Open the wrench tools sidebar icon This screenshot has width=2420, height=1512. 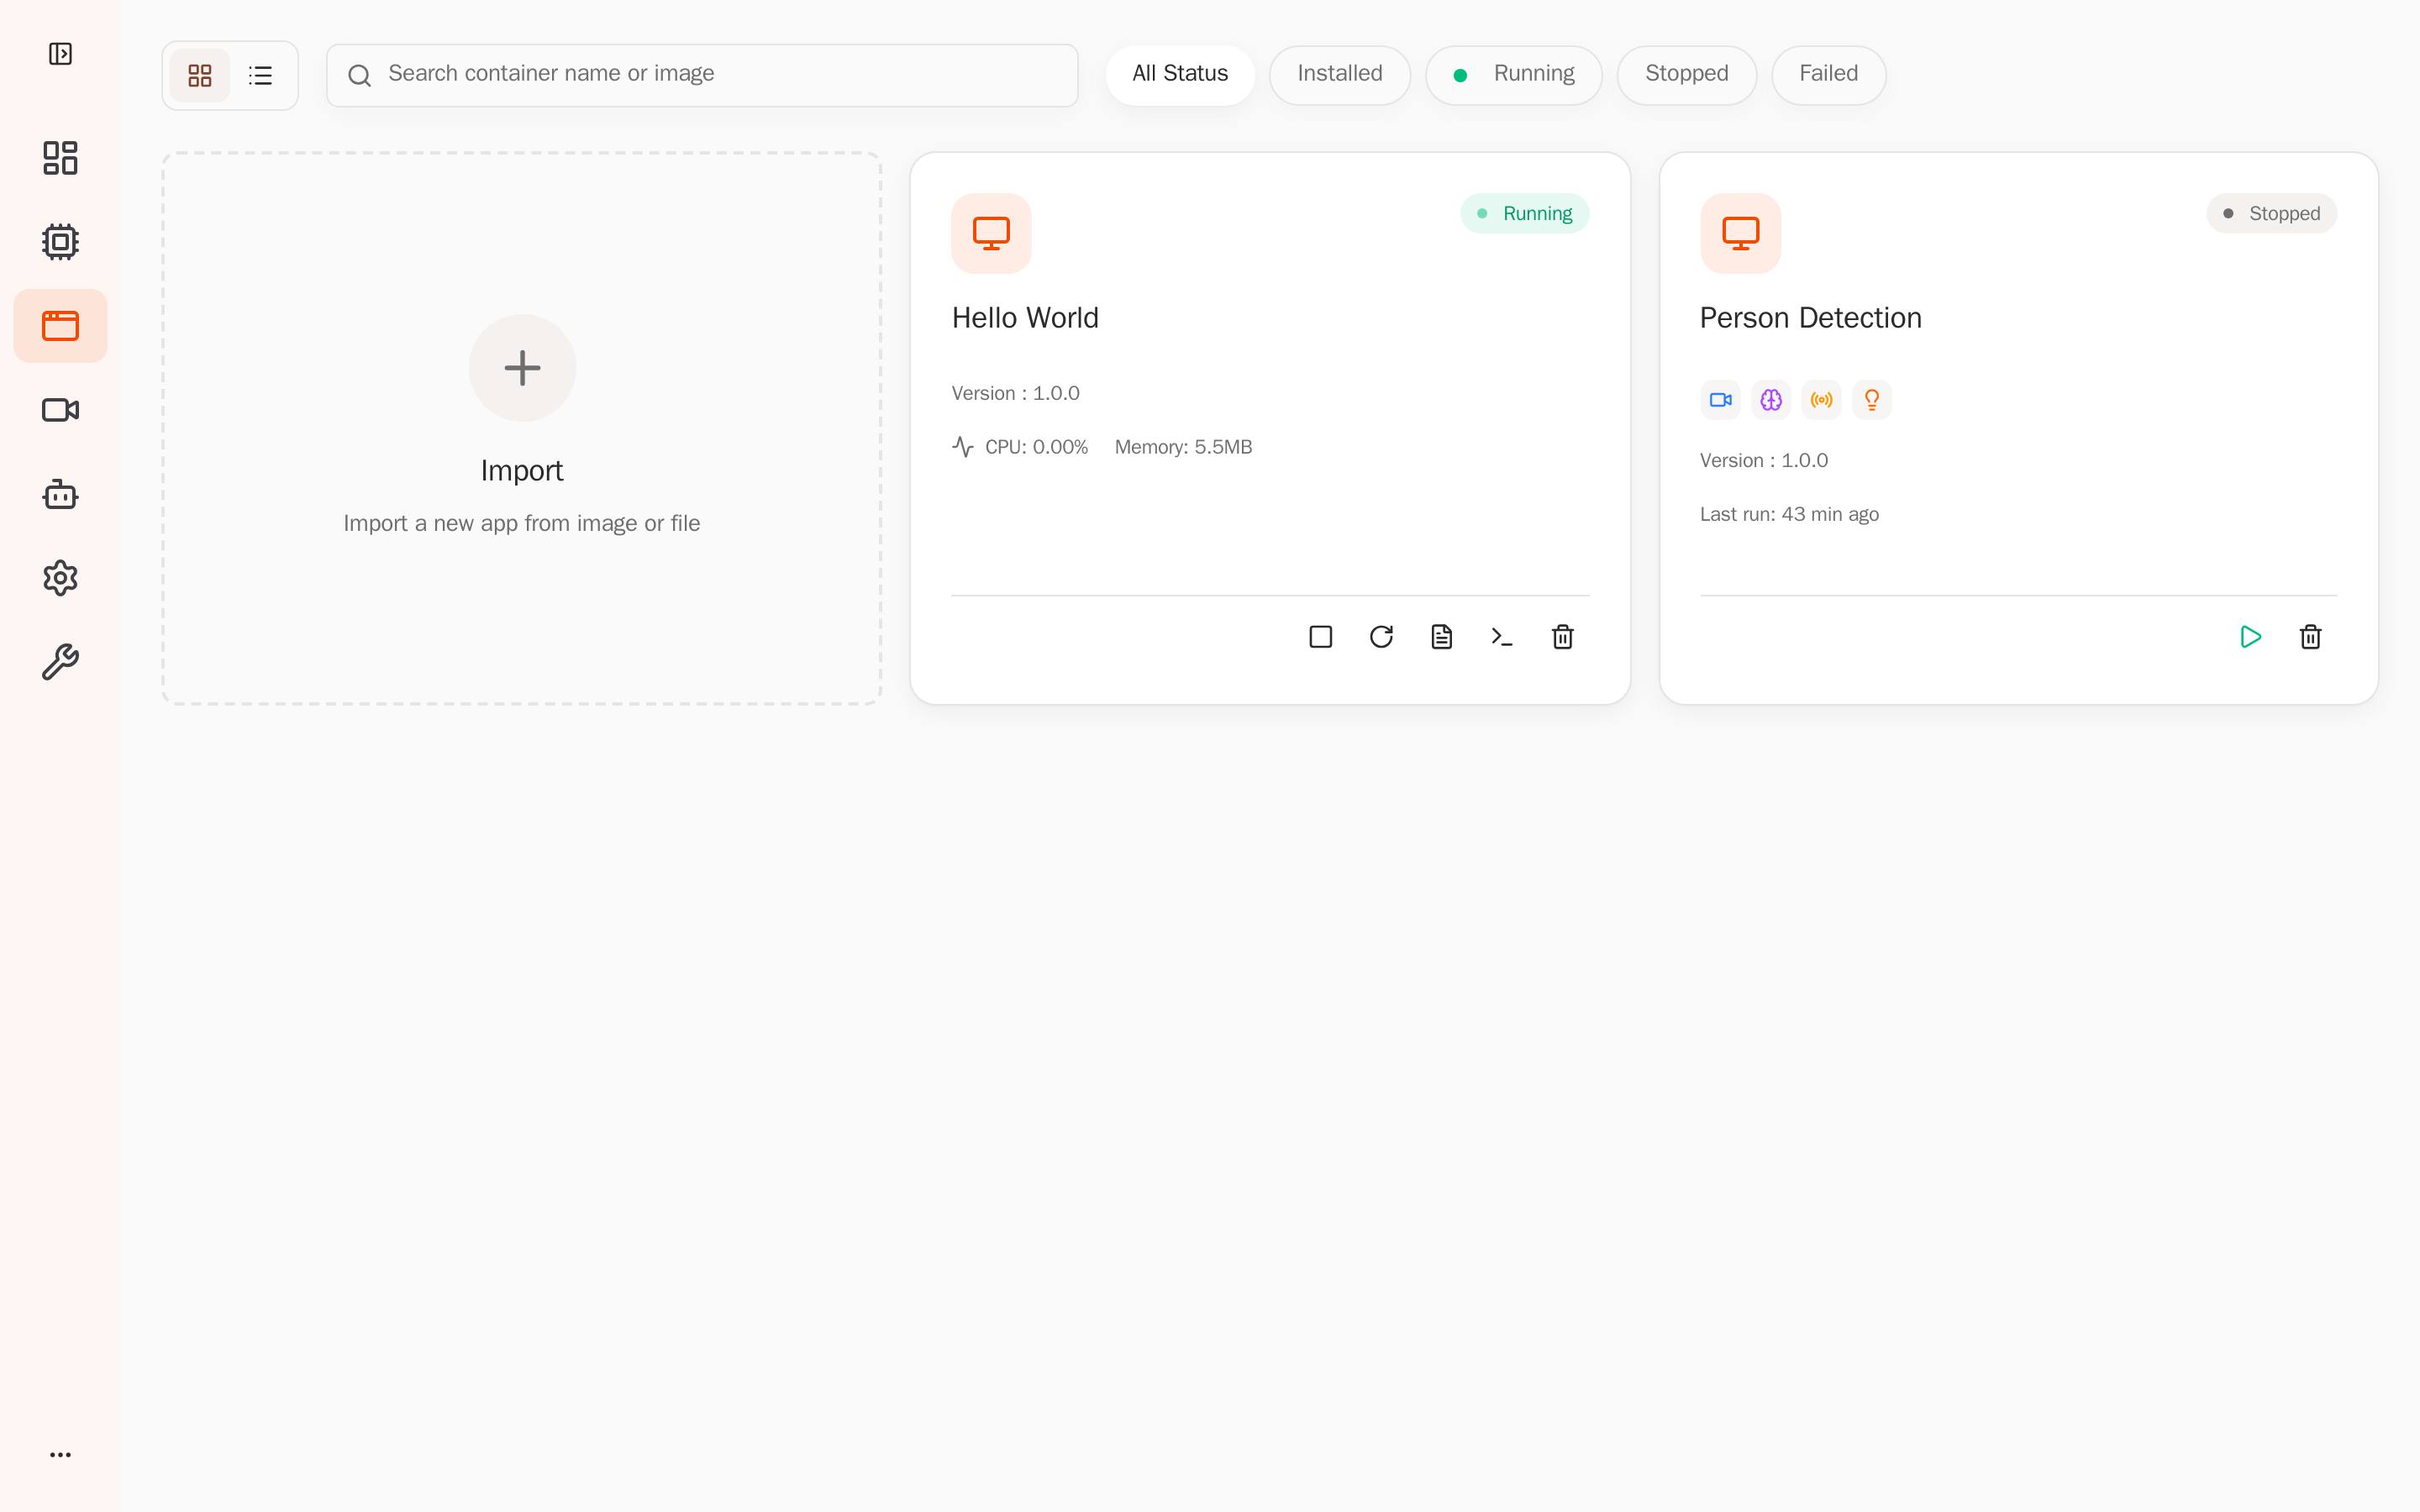[x=60, y=662]
